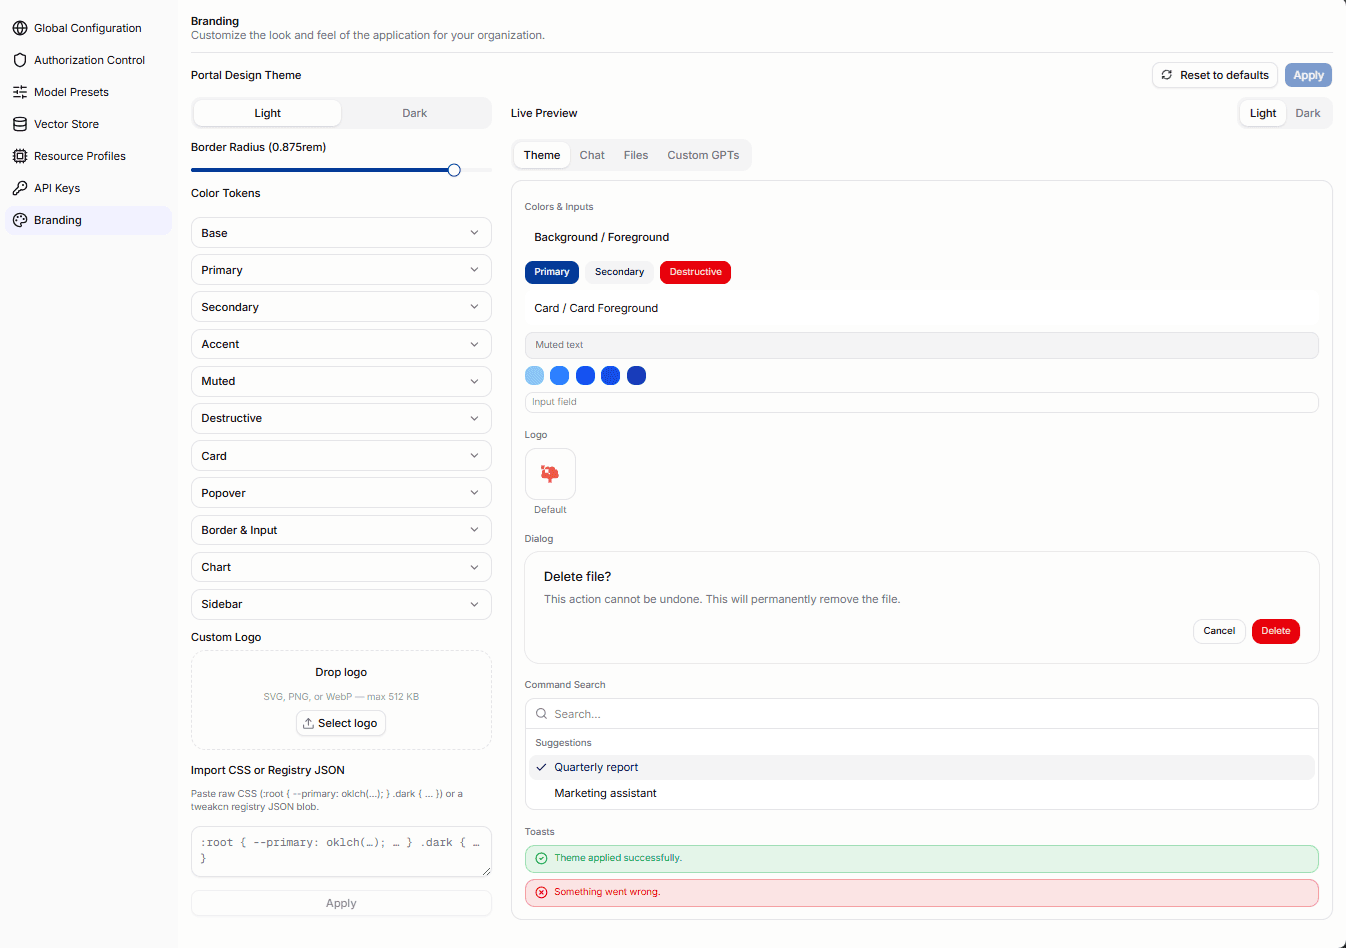Click the Resource Profiles chip icon

(x=20, y=156)
